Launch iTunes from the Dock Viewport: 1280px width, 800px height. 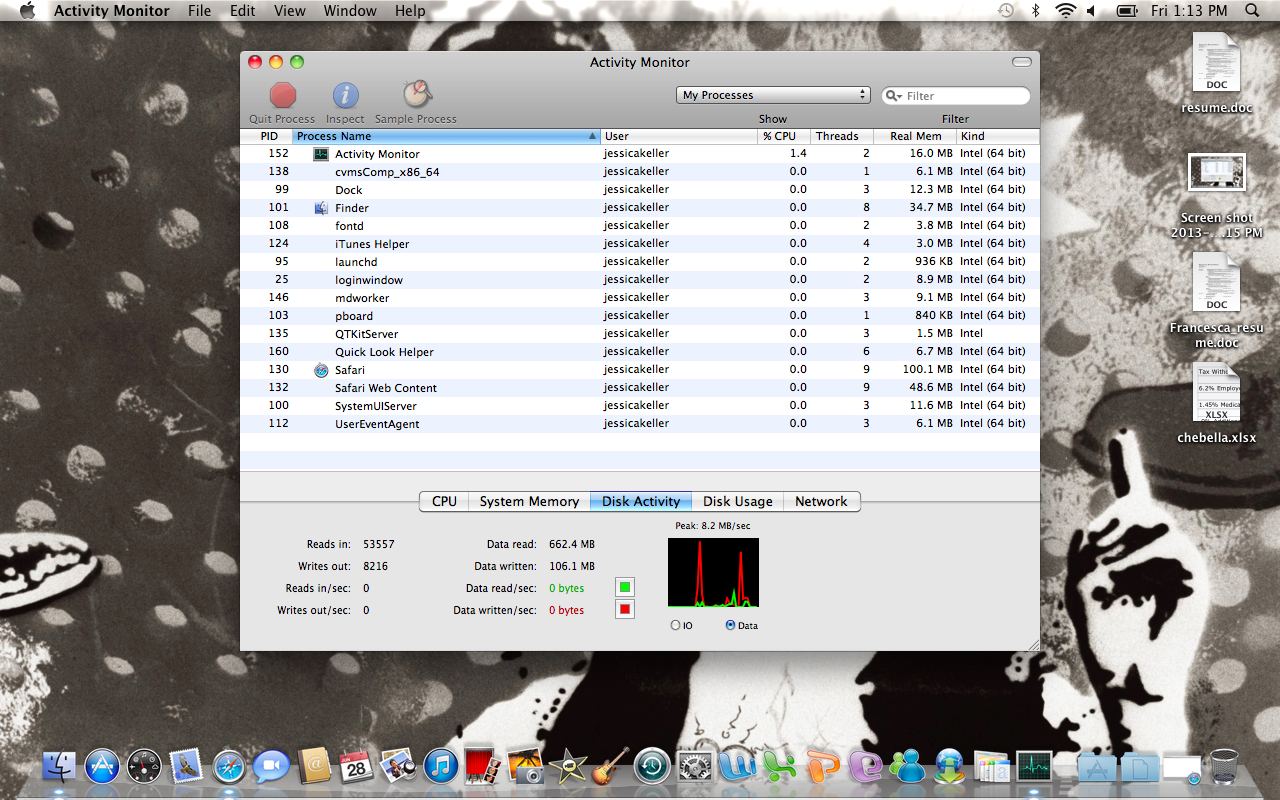(x=440, y=767)
